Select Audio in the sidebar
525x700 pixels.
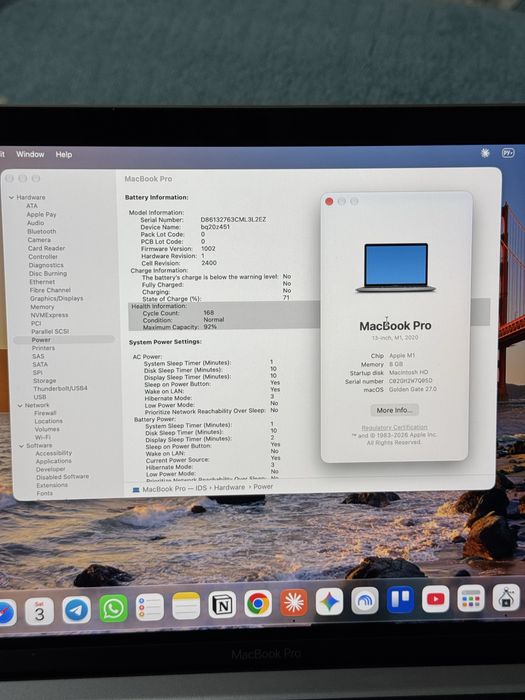tap(35, 223)
